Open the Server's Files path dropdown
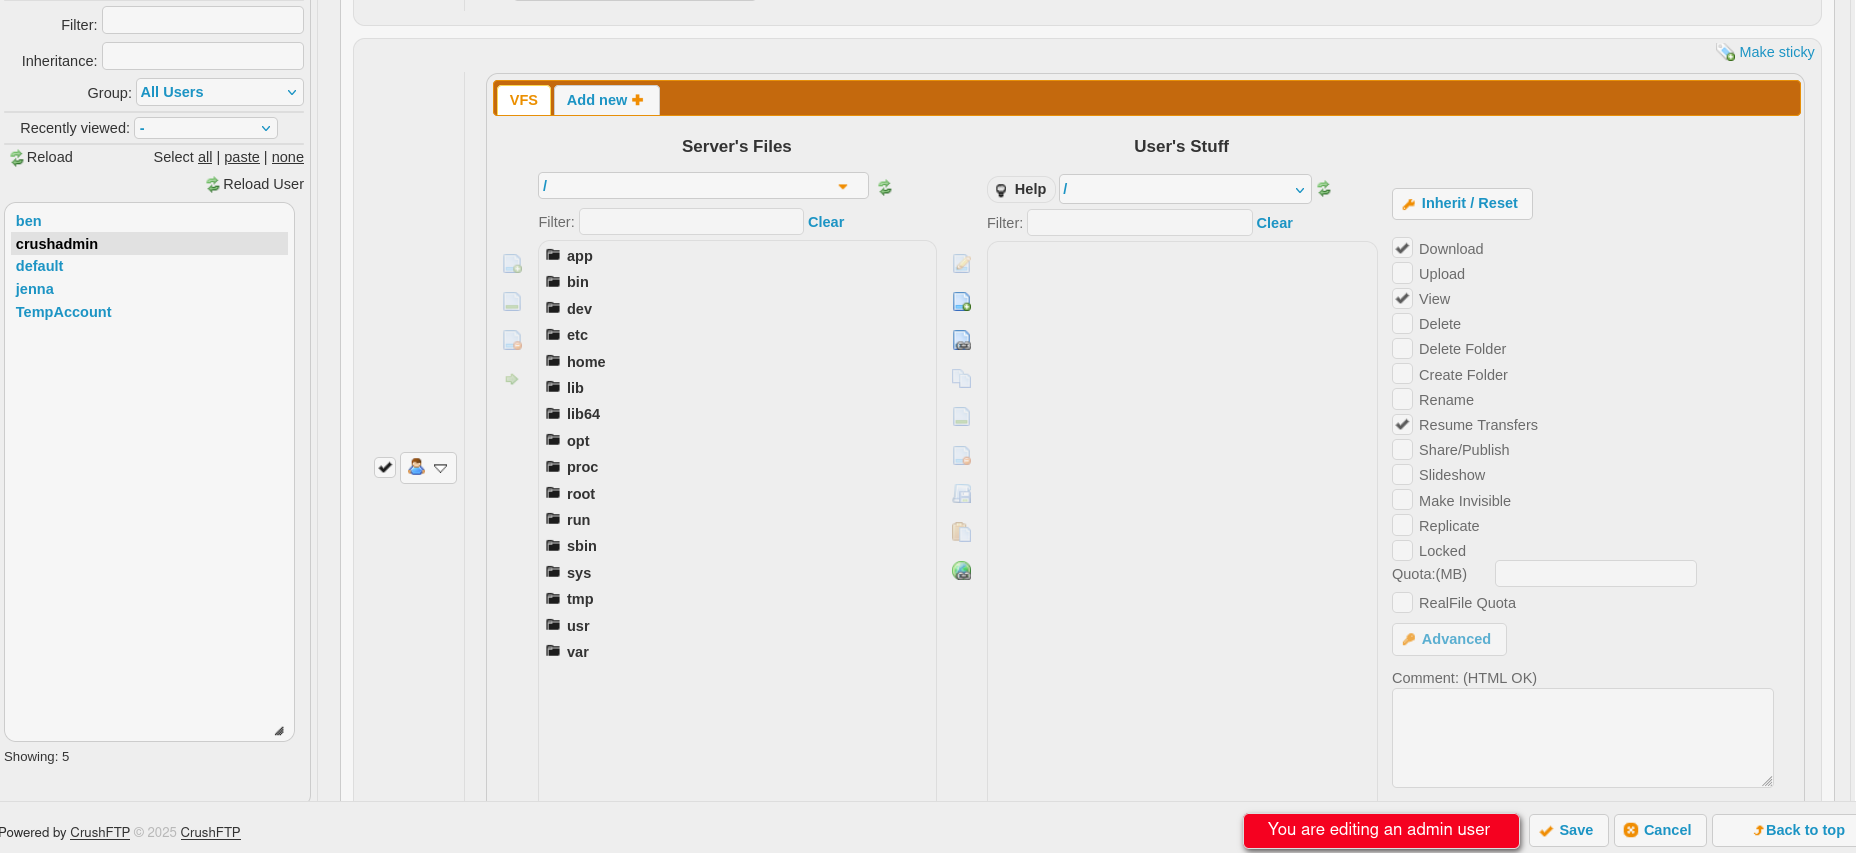This screenshot has width=1856, height=853. coord(703,186)
